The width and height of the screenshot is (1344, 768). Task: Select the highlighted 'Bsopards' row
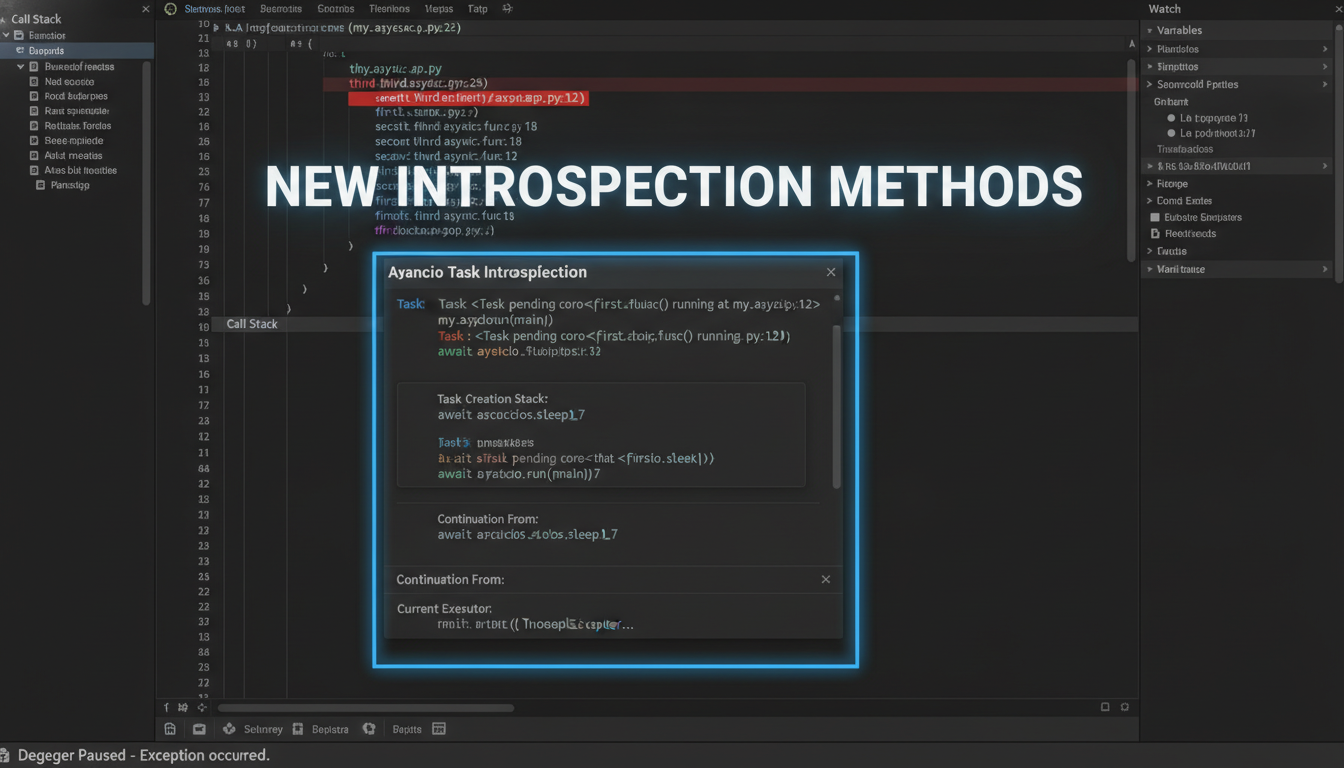pyautogui.click(x=77, y=50)
